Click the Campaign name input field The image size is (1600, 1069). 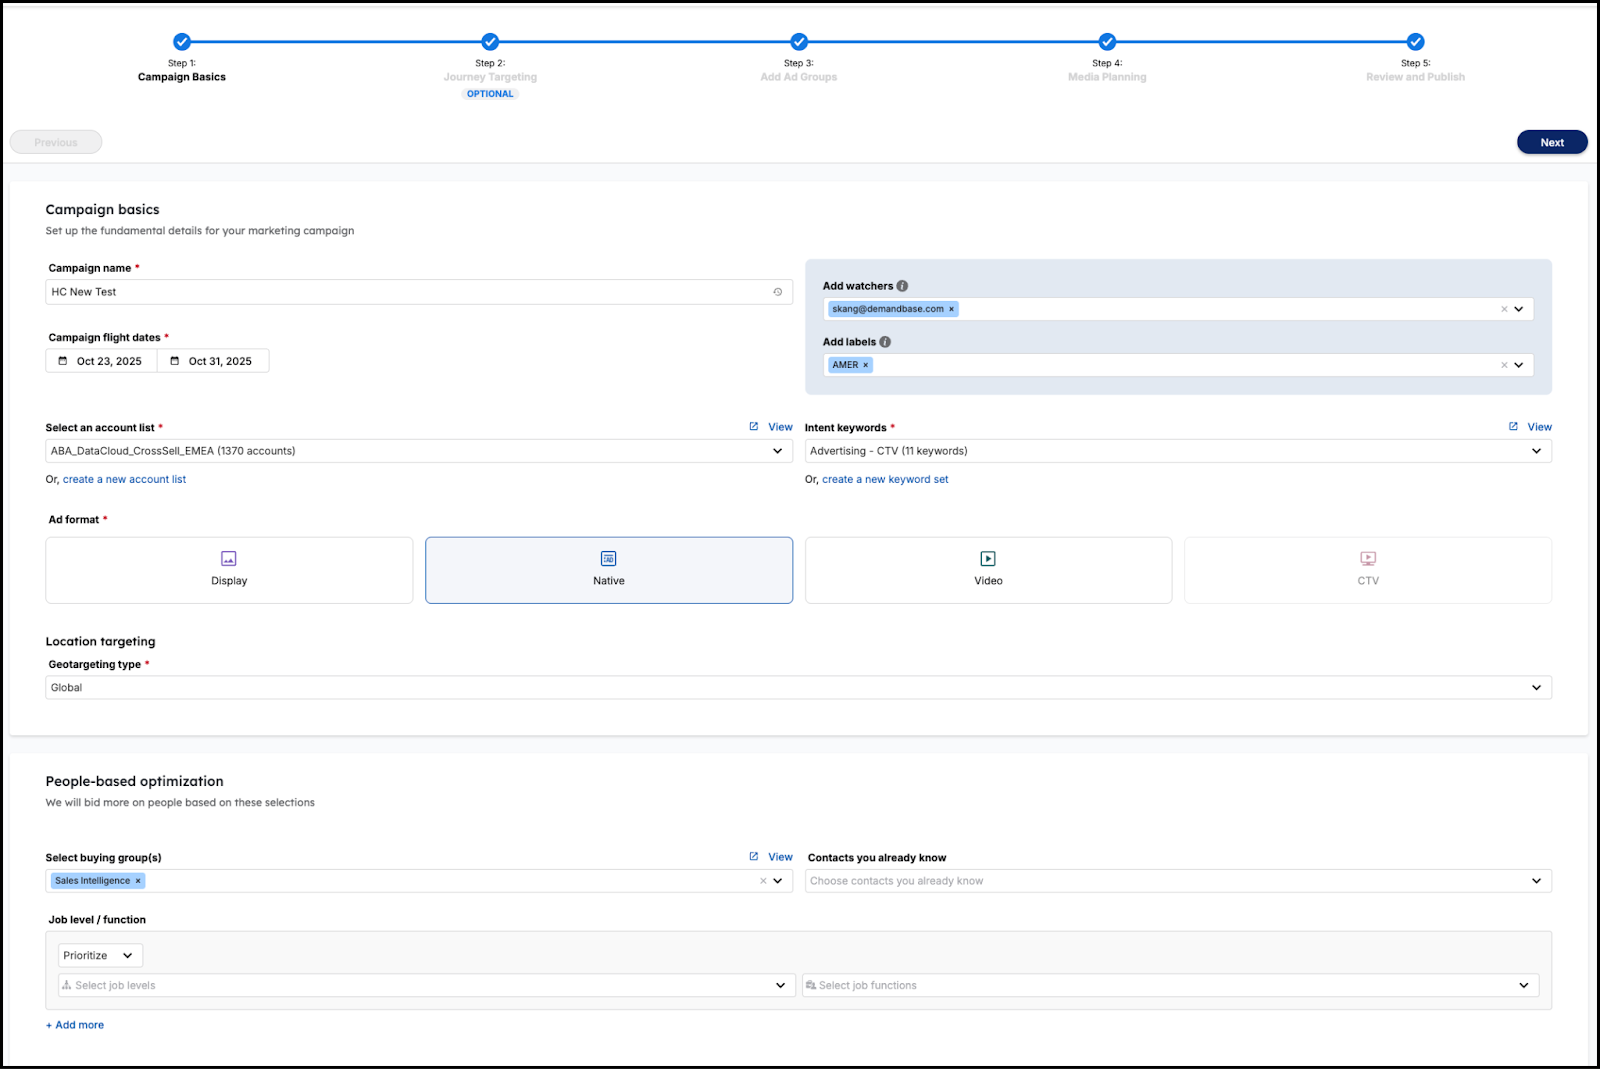[x=405, y=292]
